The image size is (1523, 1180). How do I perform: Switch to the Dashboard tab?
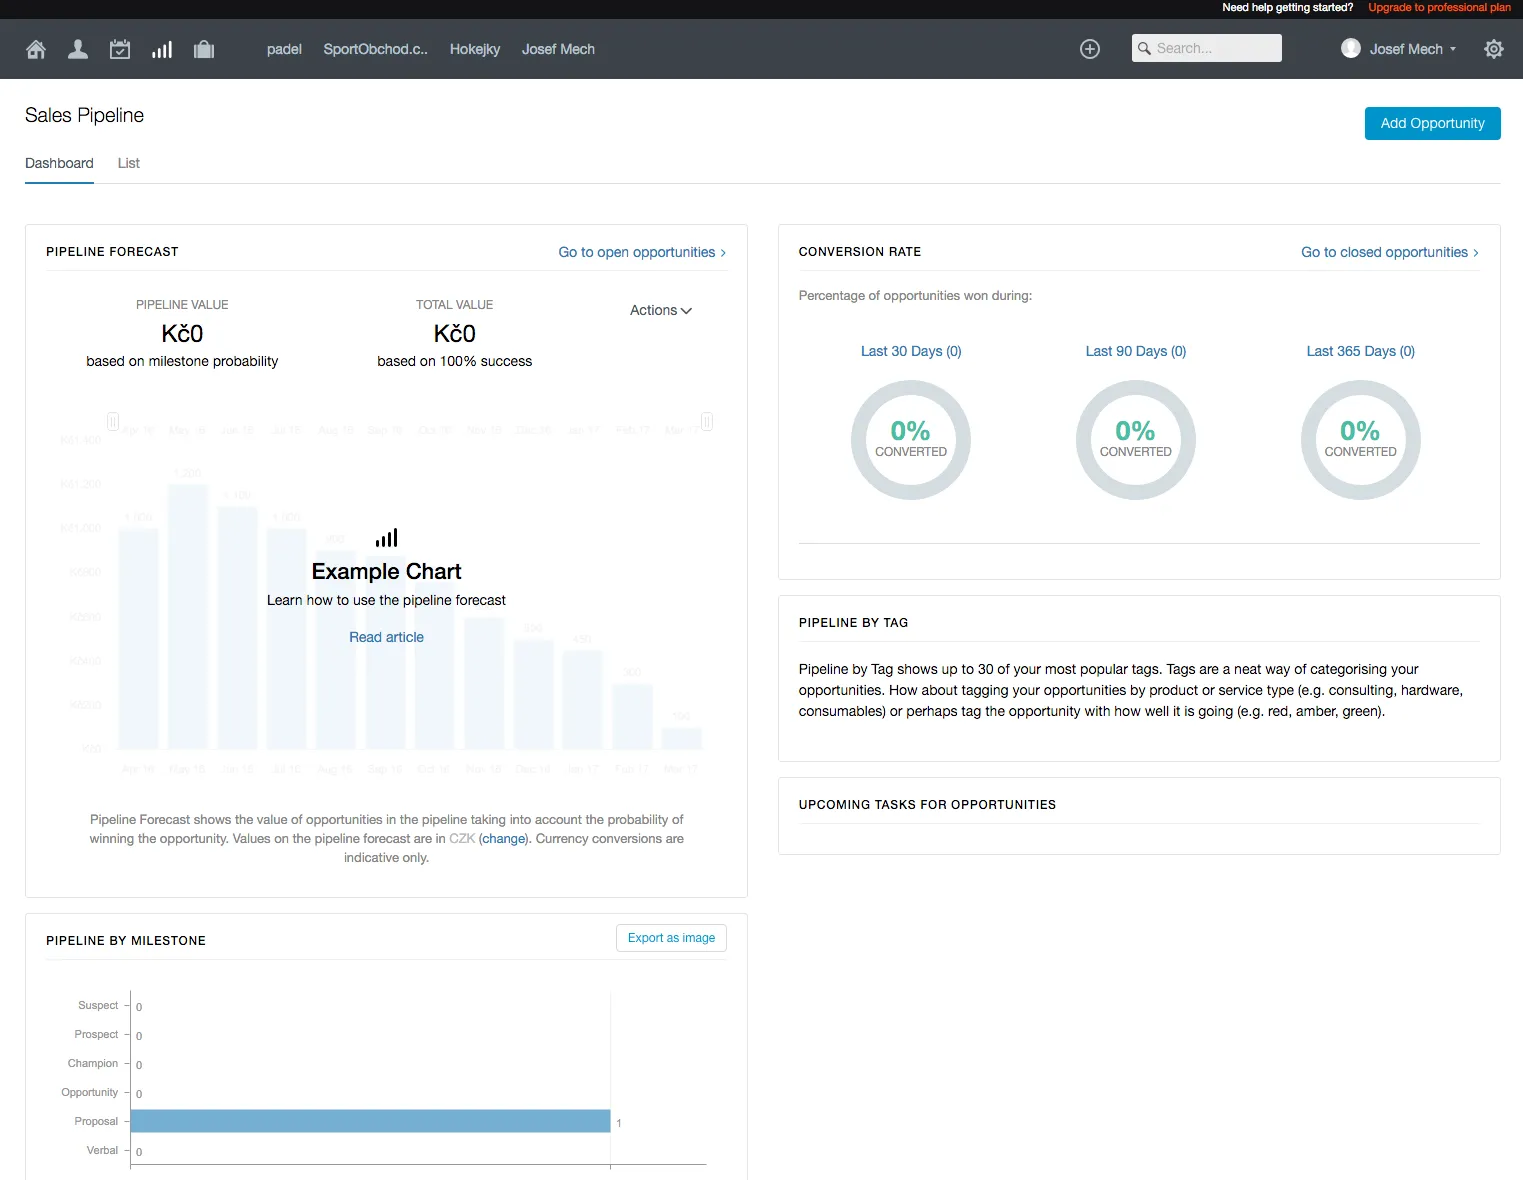click(x=59, y=163)
